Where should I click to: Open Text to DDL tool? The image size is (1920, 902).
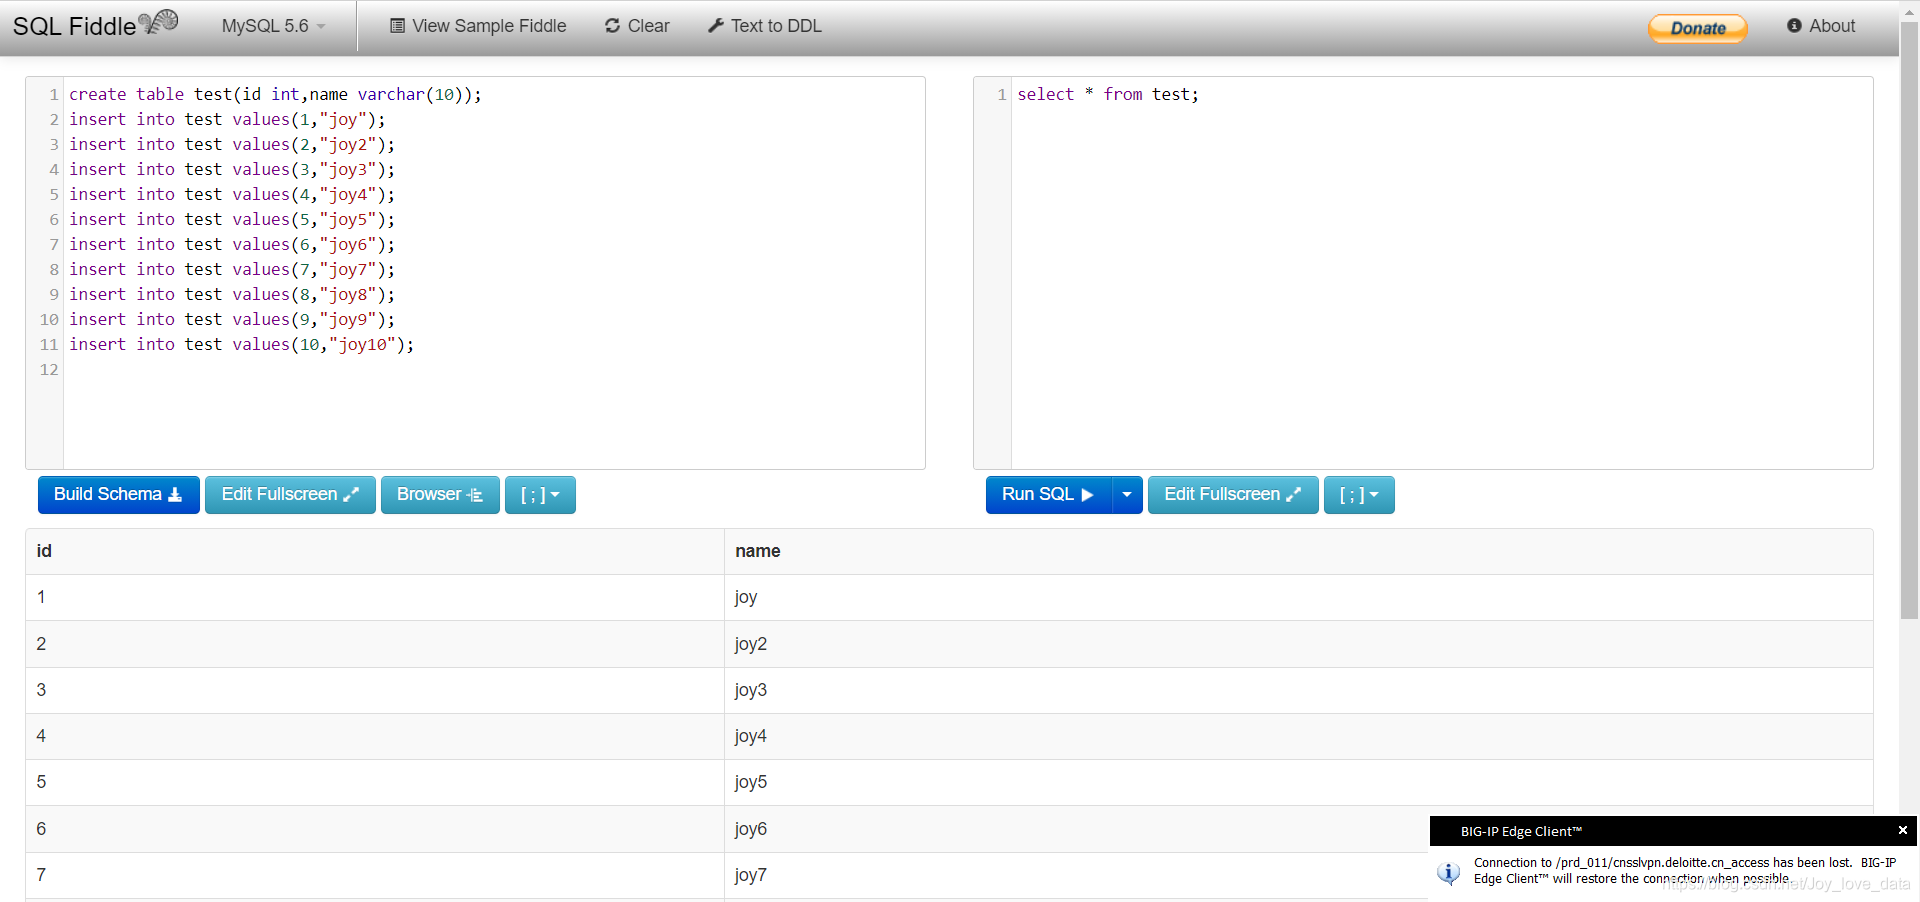[765, 26]
